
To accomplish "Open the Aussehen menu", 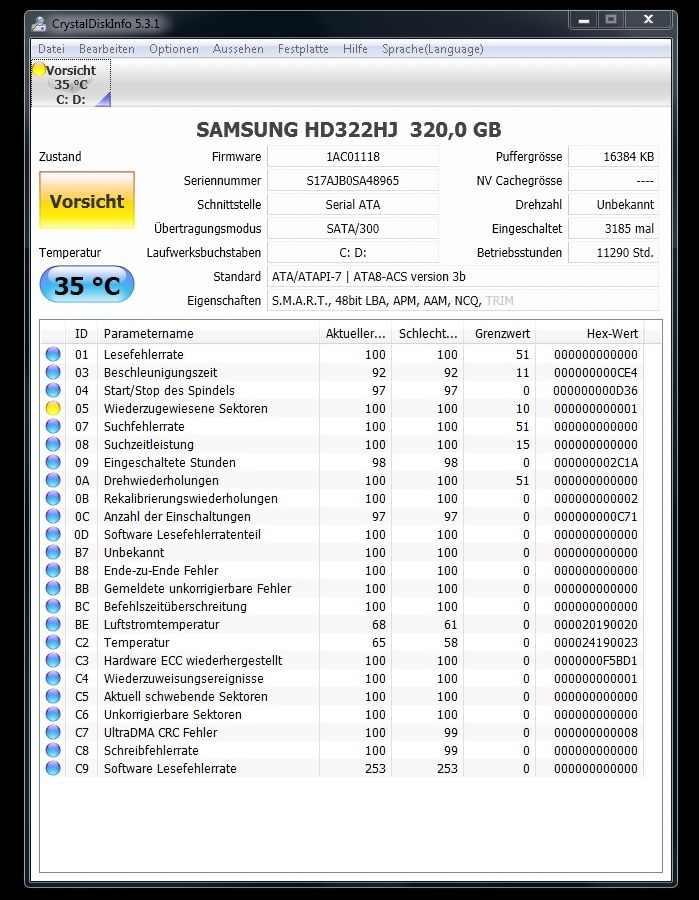I will 238,49.
